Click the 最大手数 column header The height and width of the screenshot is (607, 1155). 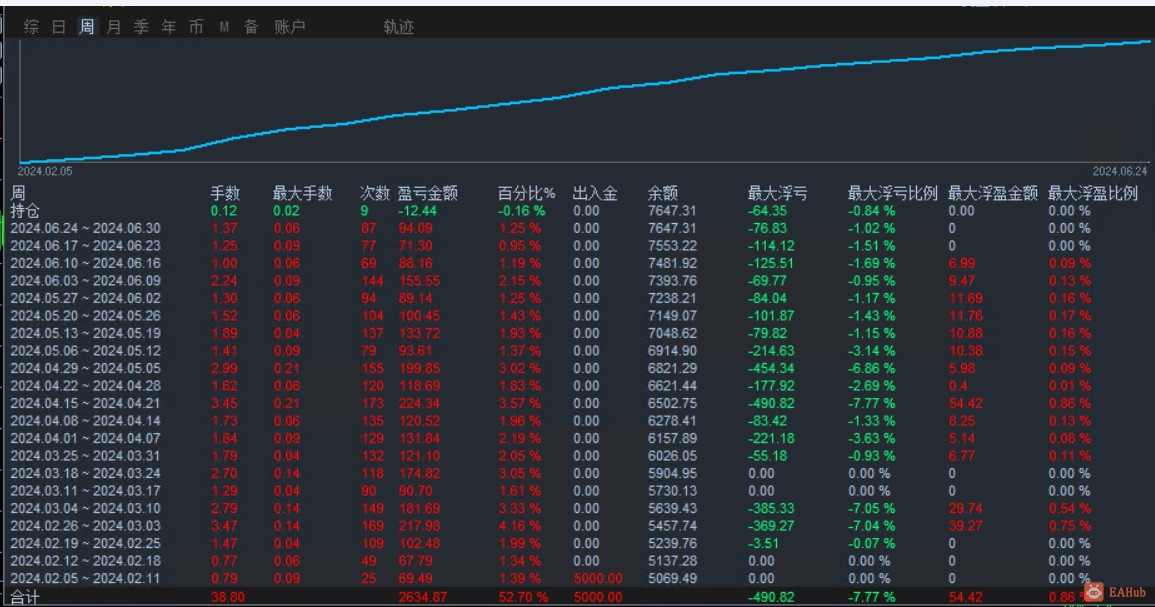pyautogui.click(x=302, y=193)
